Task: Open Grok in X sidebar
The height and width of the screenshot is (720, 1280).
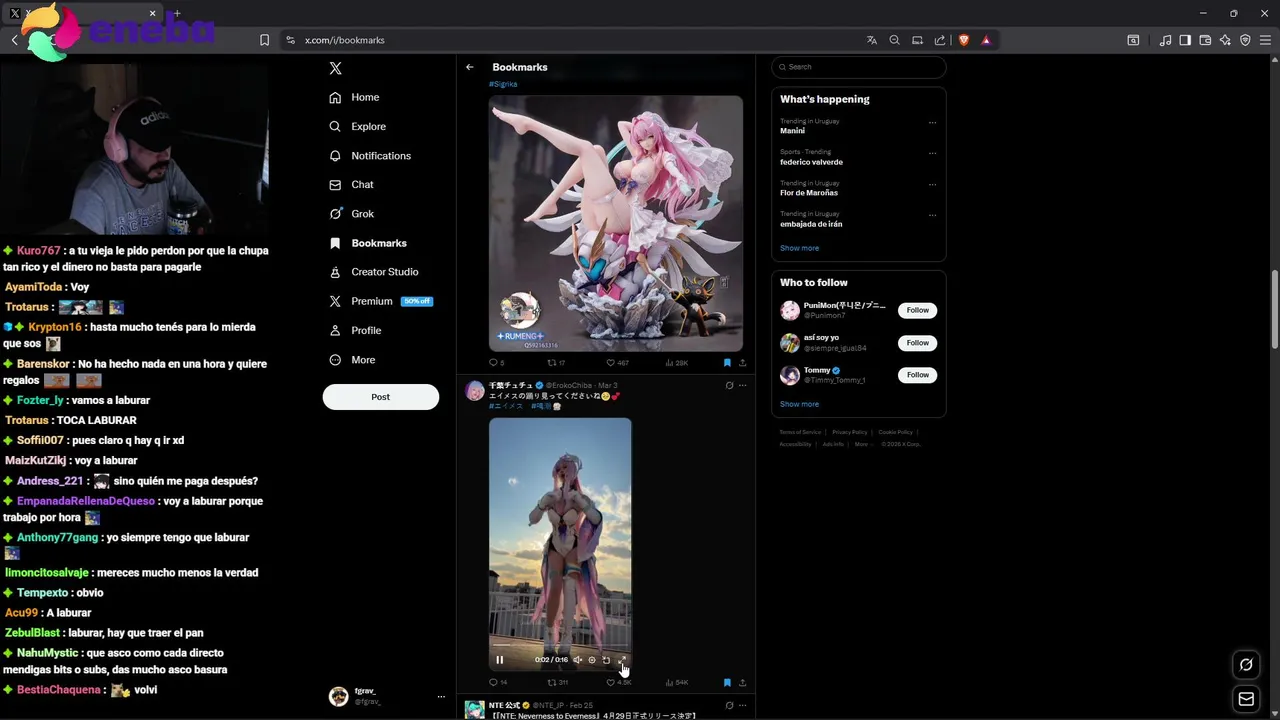Action: pyautogui.click(x=351, y=214)
